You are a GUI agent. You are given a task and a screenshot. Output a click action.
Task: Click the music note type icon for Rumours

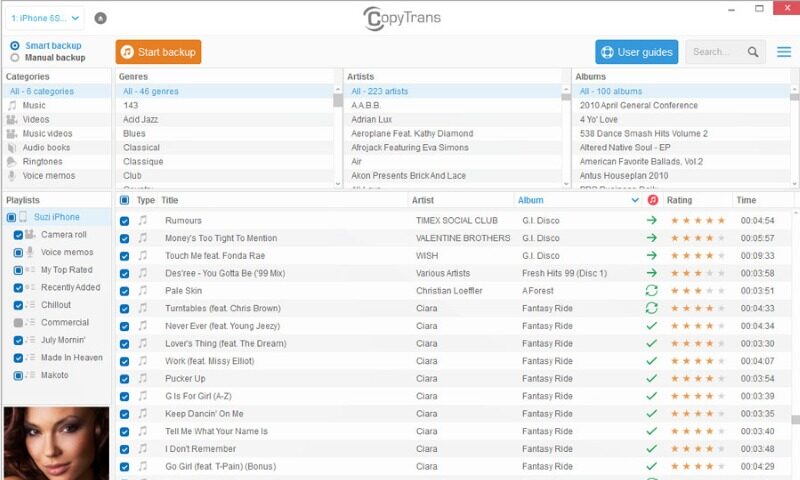(143, 220)
